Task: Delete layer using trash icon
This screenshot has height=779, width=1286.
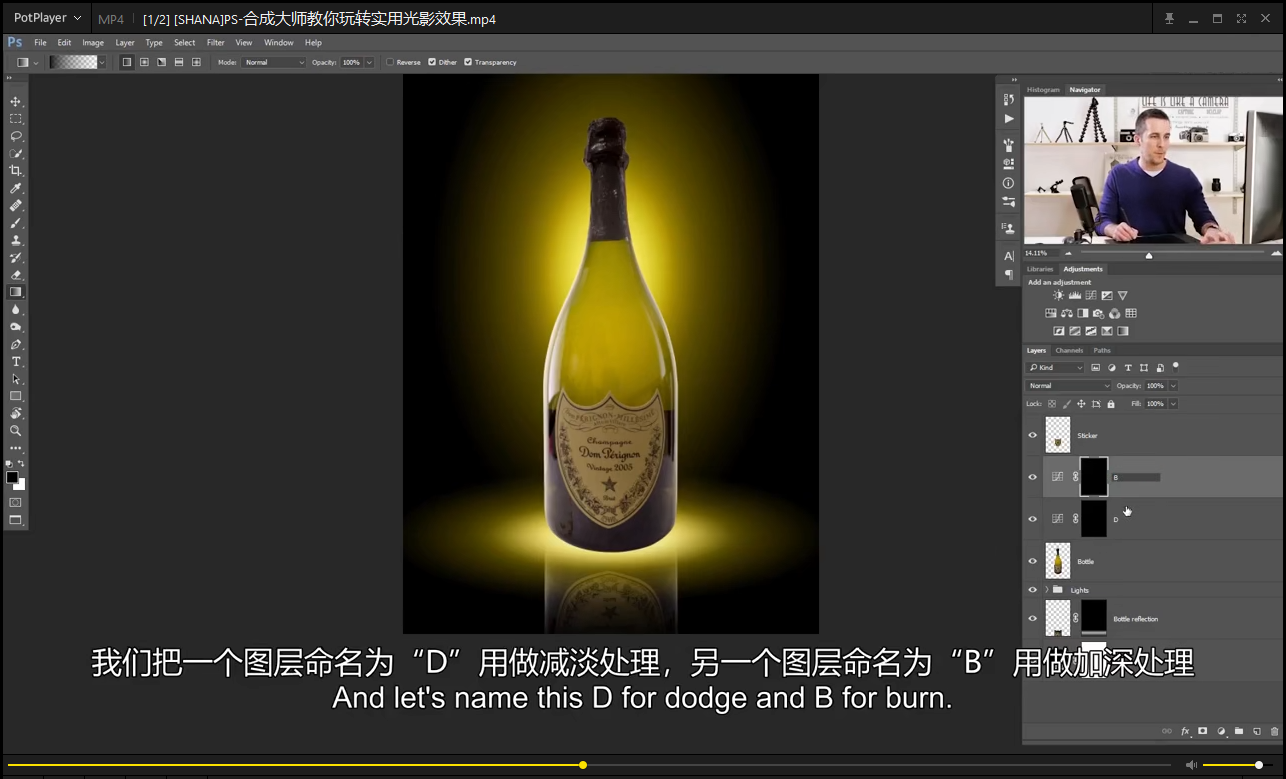Action: tap(1274, 731)
